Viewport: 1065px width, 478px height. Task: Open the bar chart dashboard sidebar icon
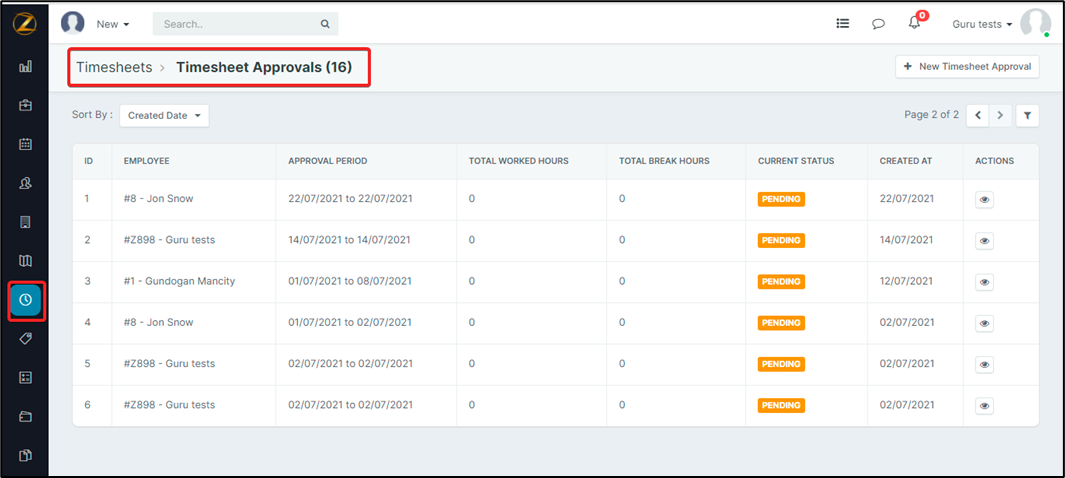[26, 67]
